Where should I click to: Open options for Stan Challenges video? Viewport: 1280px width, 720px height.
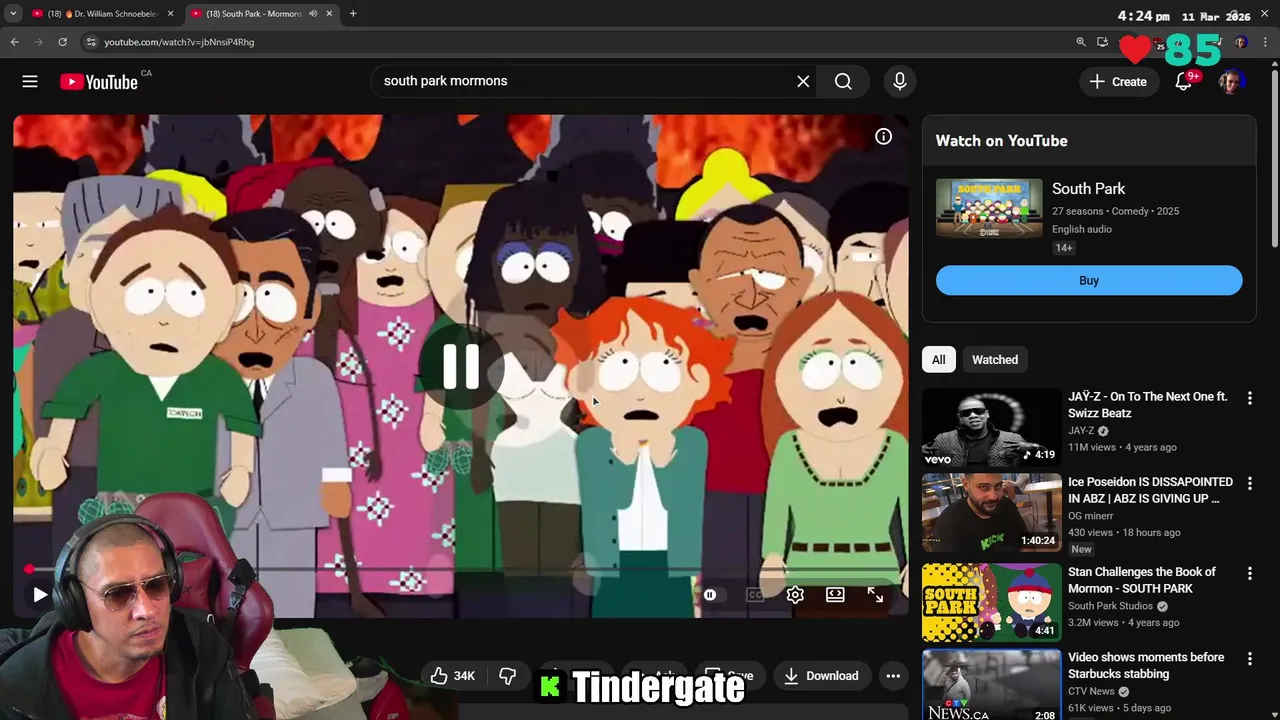coord(1249,574)
